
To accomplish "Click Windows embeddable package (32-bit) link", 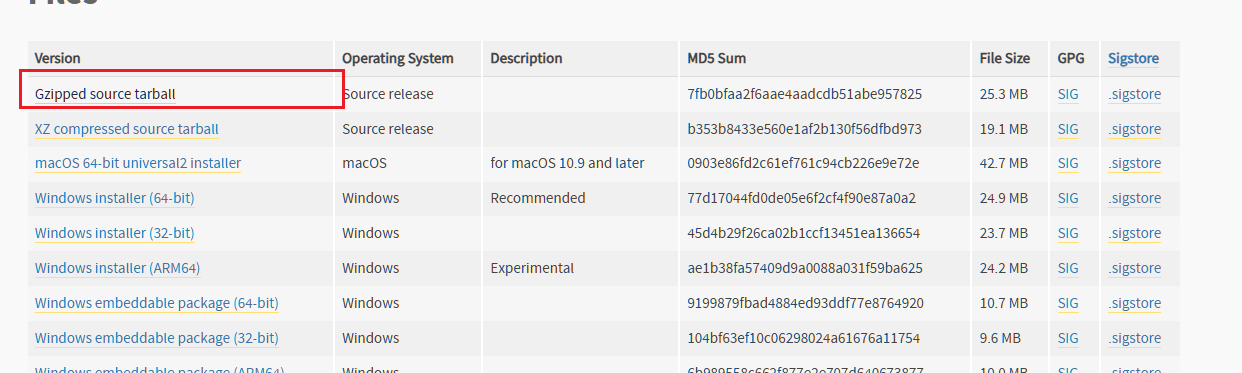I will click(157, 338).
